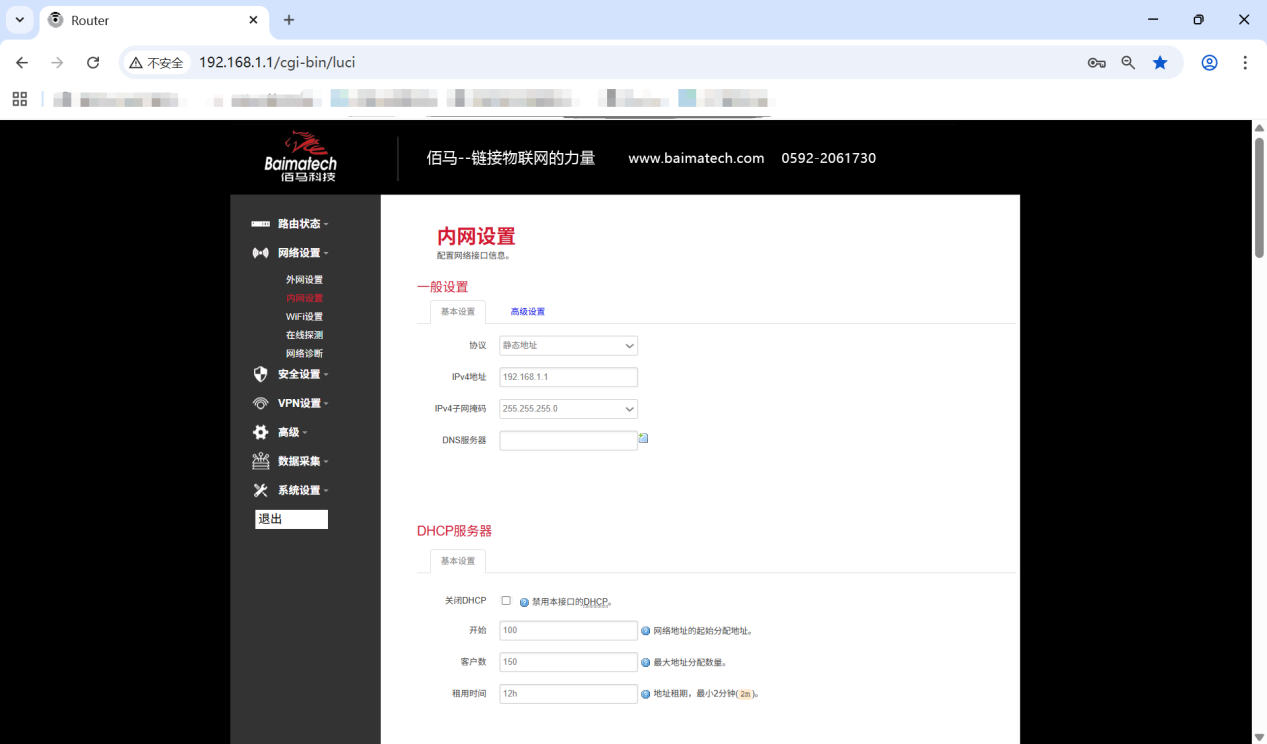Image resolution: width=1267 pixels, height=744 pixels.
Task: Click the browser bookmark star icon
Action: [x=1160, y=62]
